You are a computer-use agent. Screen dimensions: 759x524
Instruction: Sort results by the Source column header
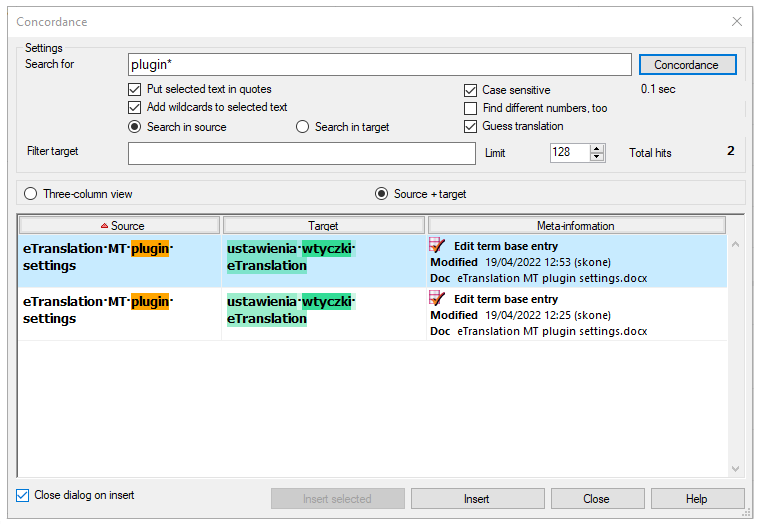pyautogui.click(x=120, y=225)
